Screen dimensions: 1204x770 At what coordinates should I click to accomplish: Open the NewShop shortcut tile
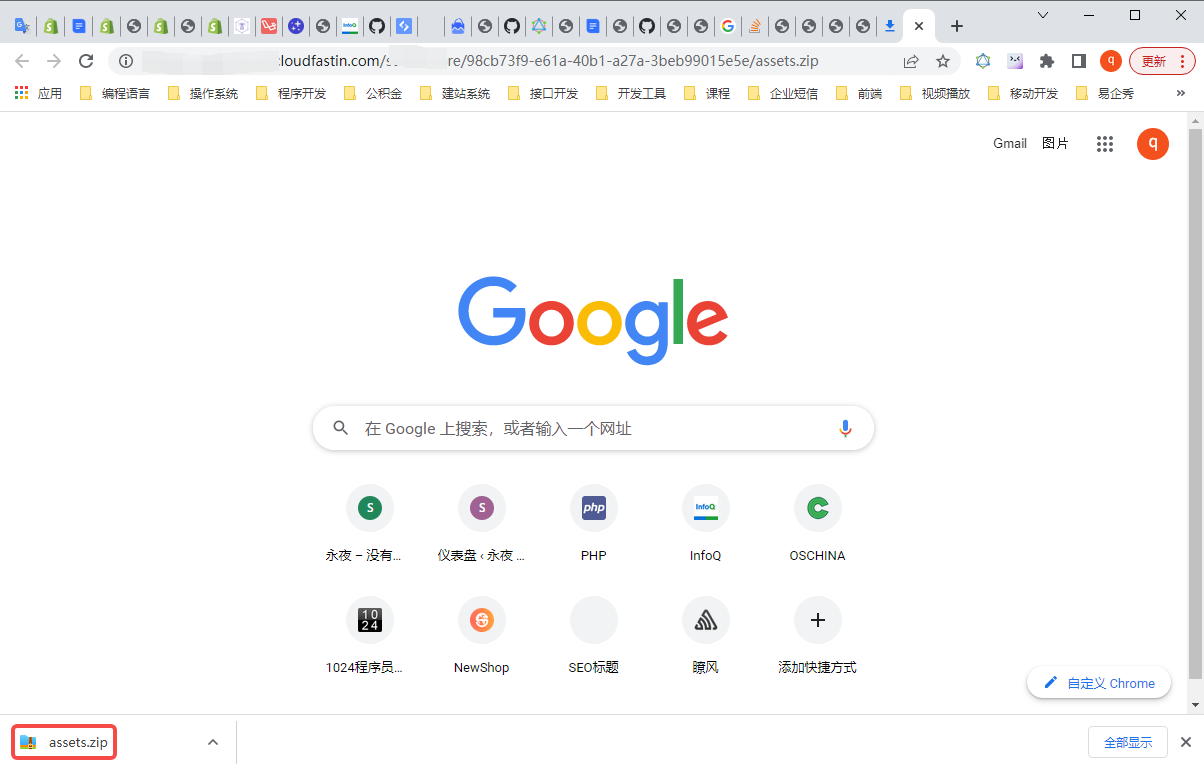482,638
